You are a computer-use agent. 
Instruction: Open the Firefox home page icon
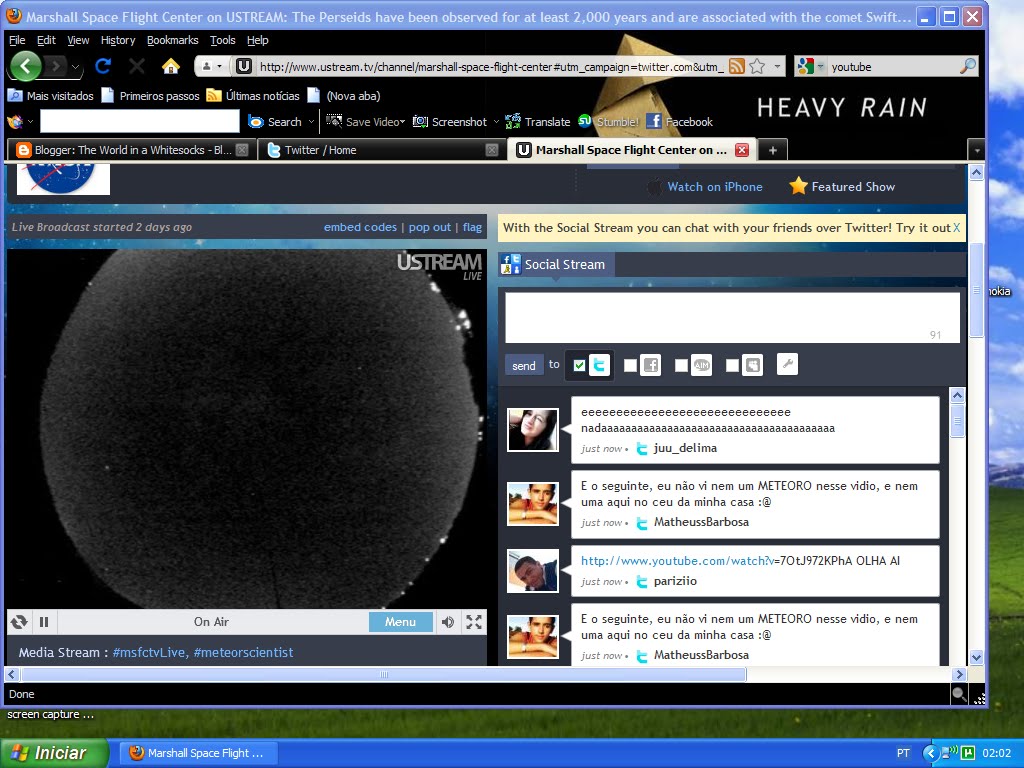[170, 66]
